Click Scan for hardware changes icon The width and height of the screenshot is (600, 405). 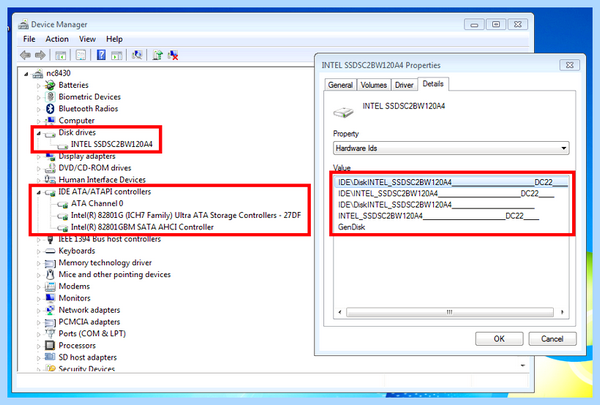pyautogui.click(x=137, y=55)
